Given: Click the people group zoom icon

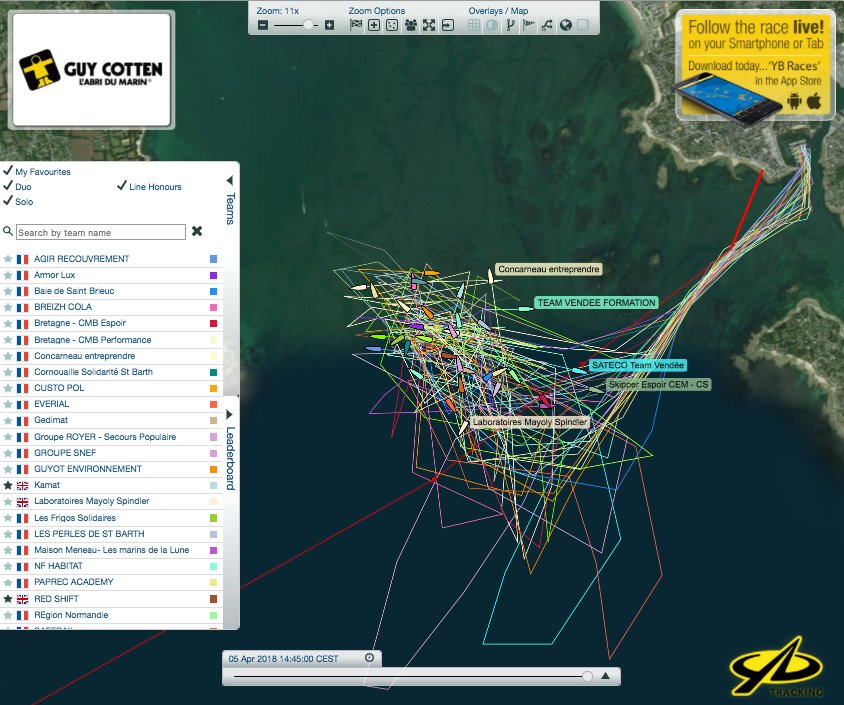Looking at the screenshot, I should [x=411, y=25].
